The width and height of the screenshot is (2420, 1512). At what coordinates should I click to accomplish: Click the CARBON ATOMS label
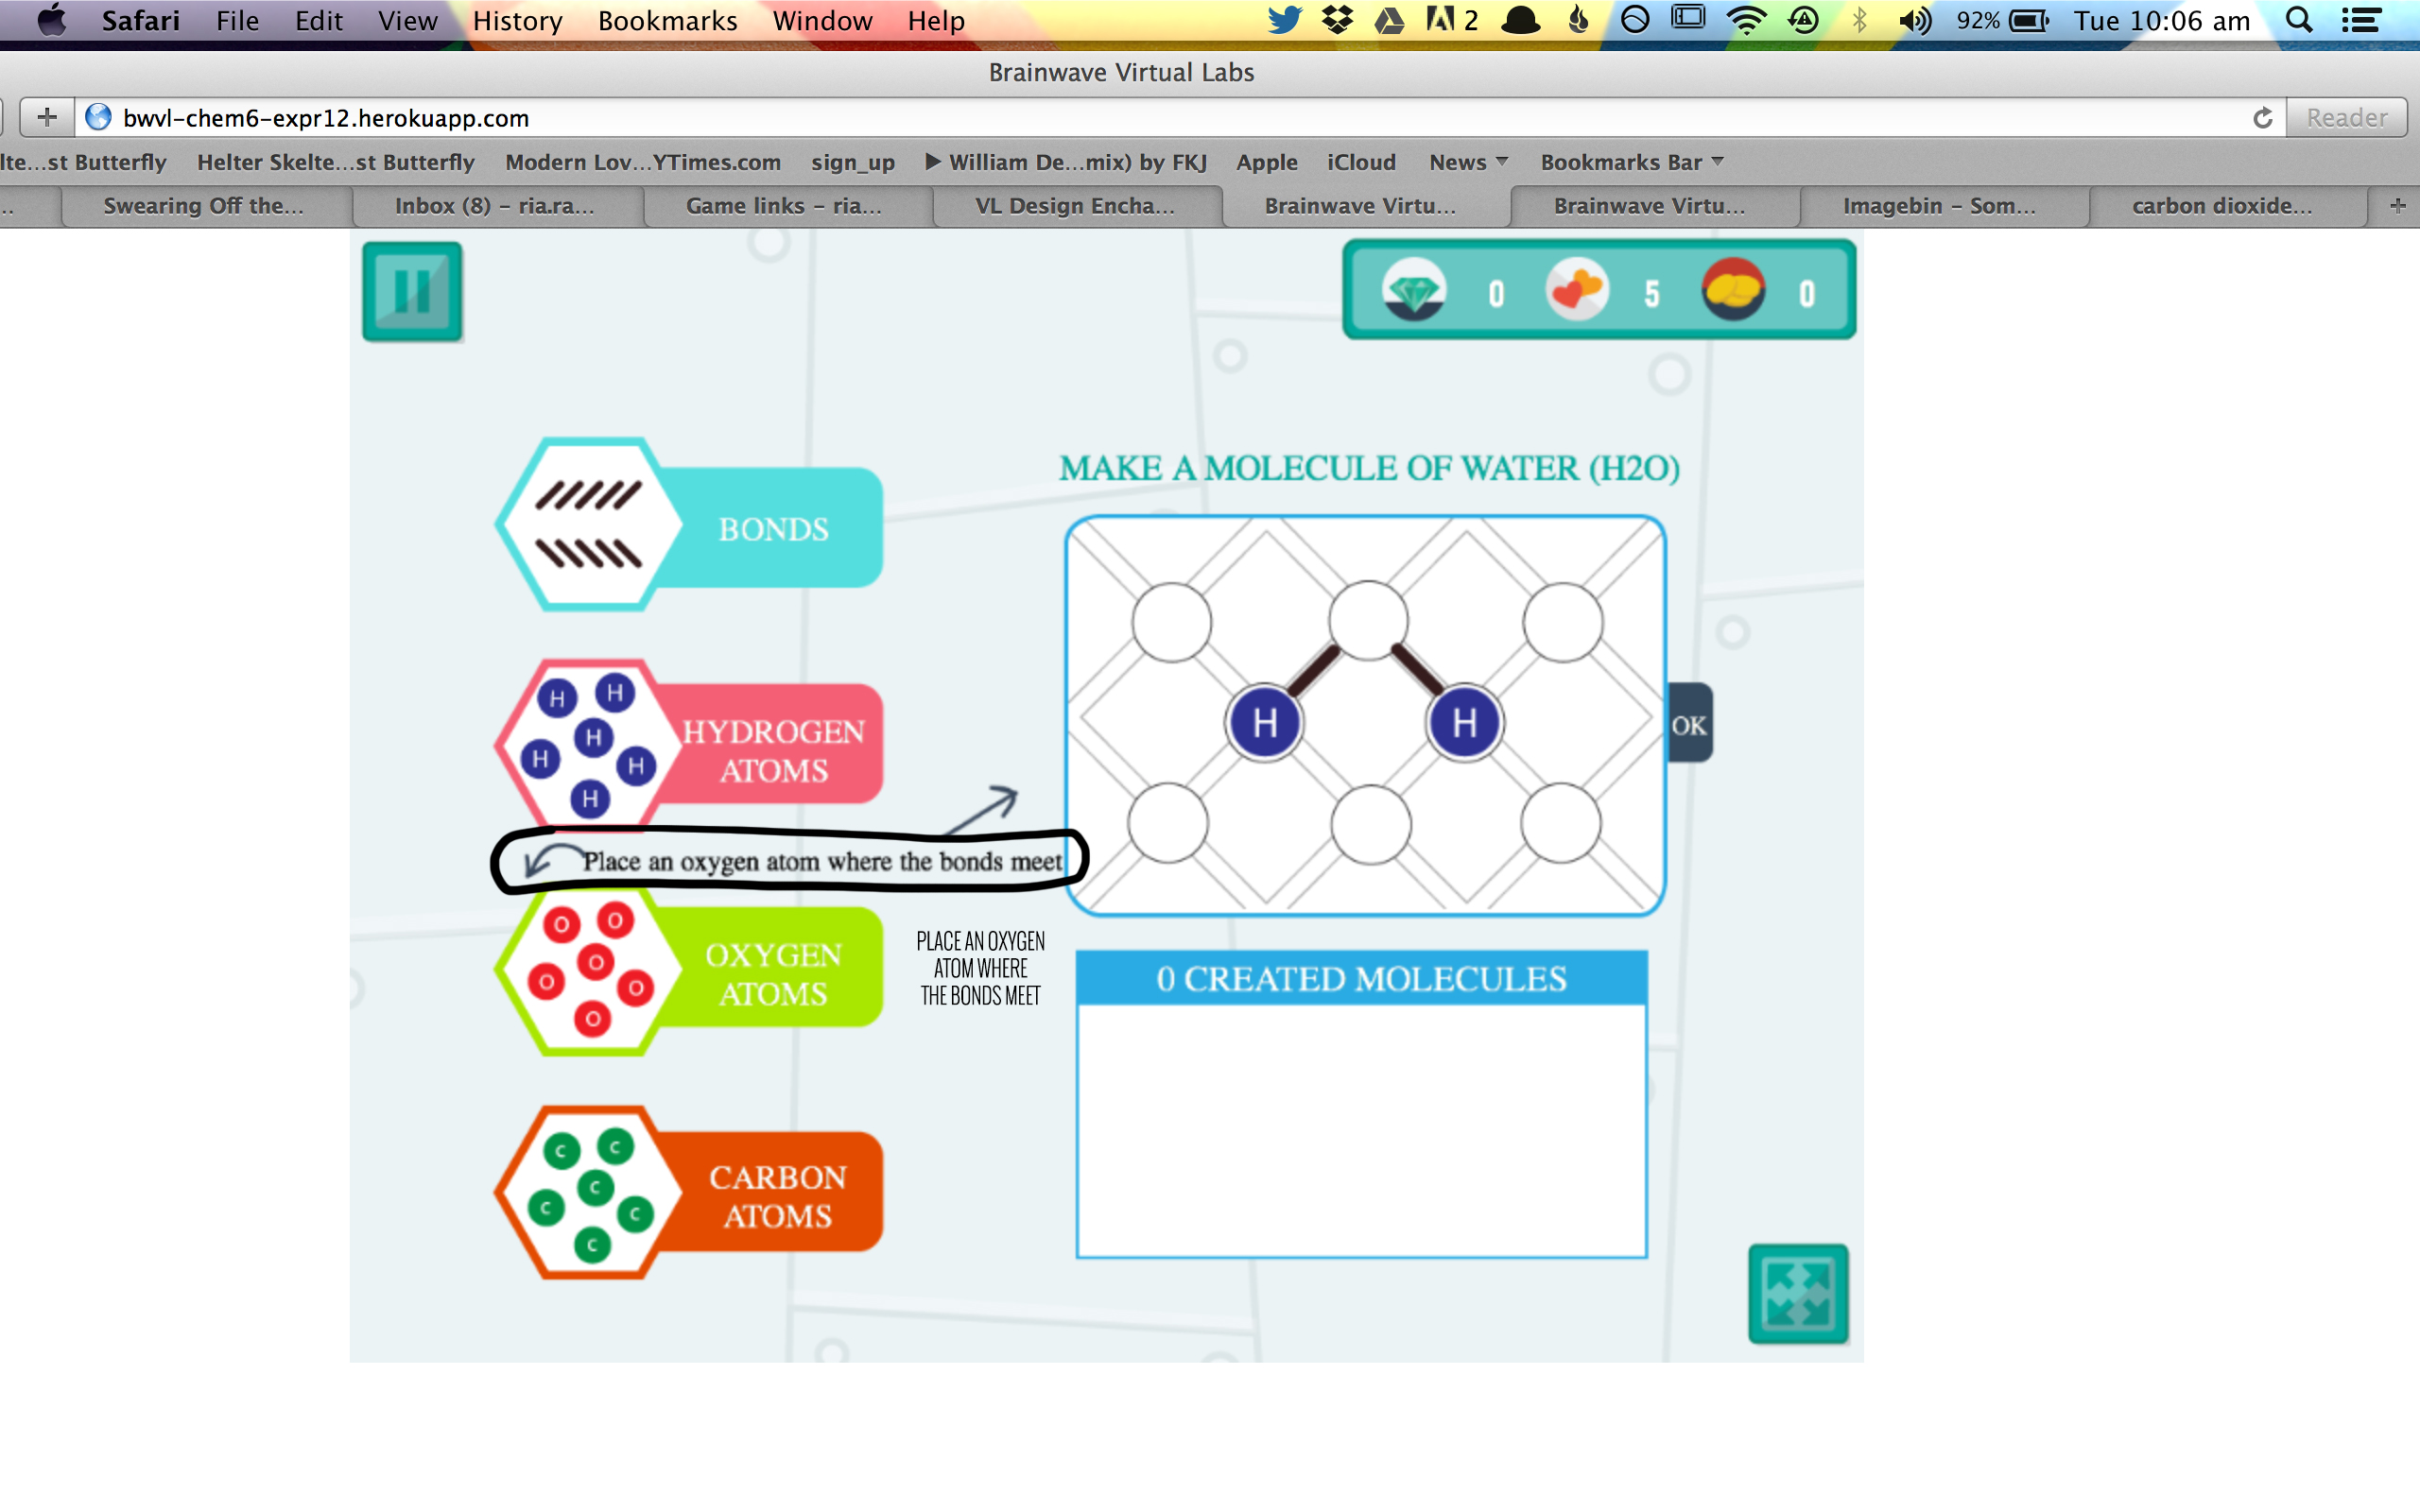pos(778,1196)
